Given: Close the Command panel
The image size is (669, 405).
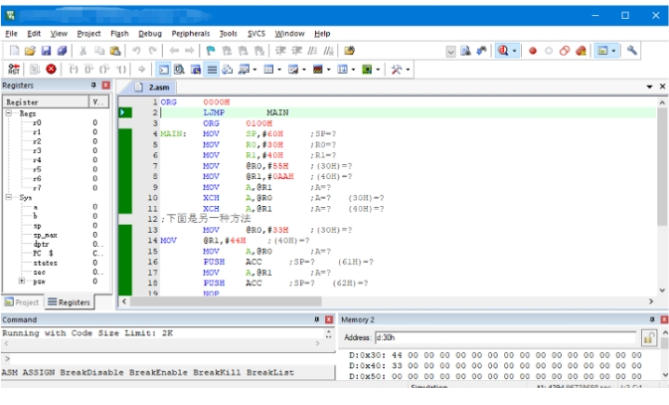Looking at the screenshot, I should coord(329,319).
